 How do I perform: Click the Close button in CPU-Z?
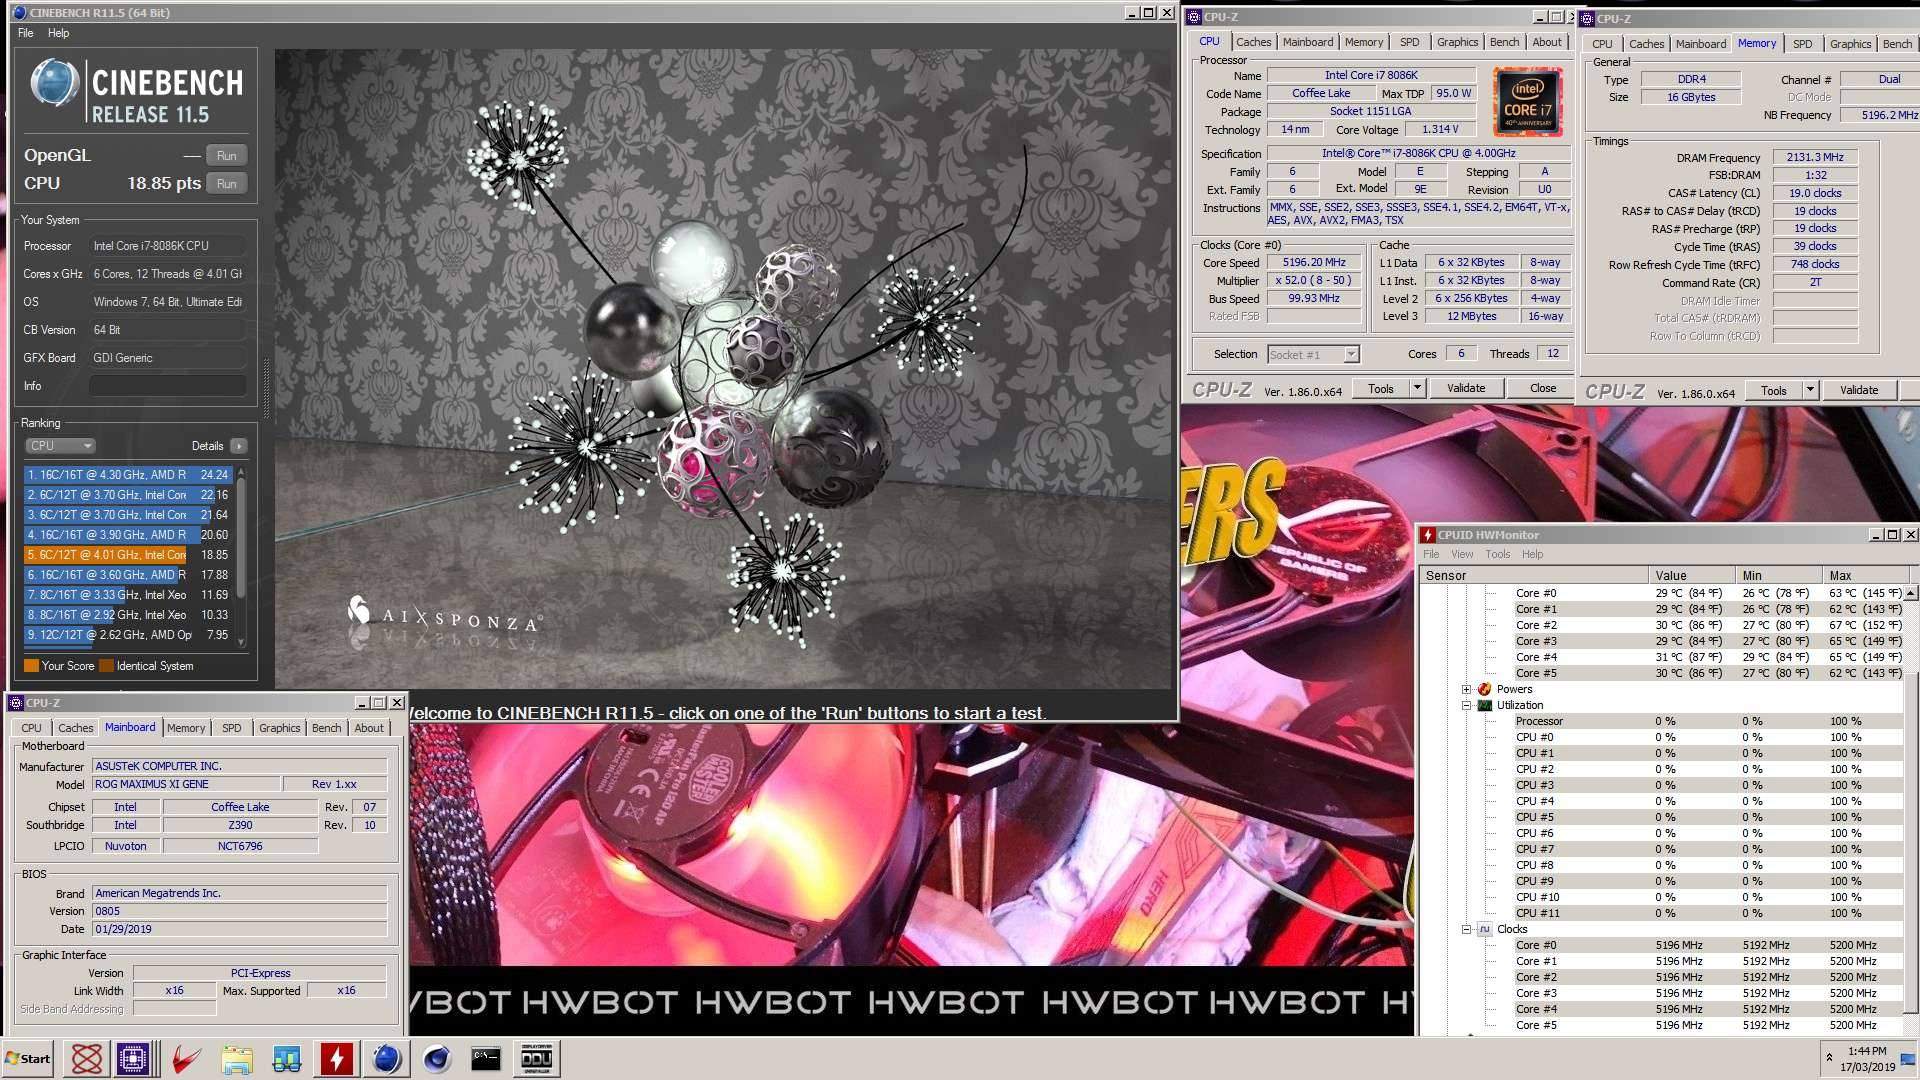click(1542, 388)
